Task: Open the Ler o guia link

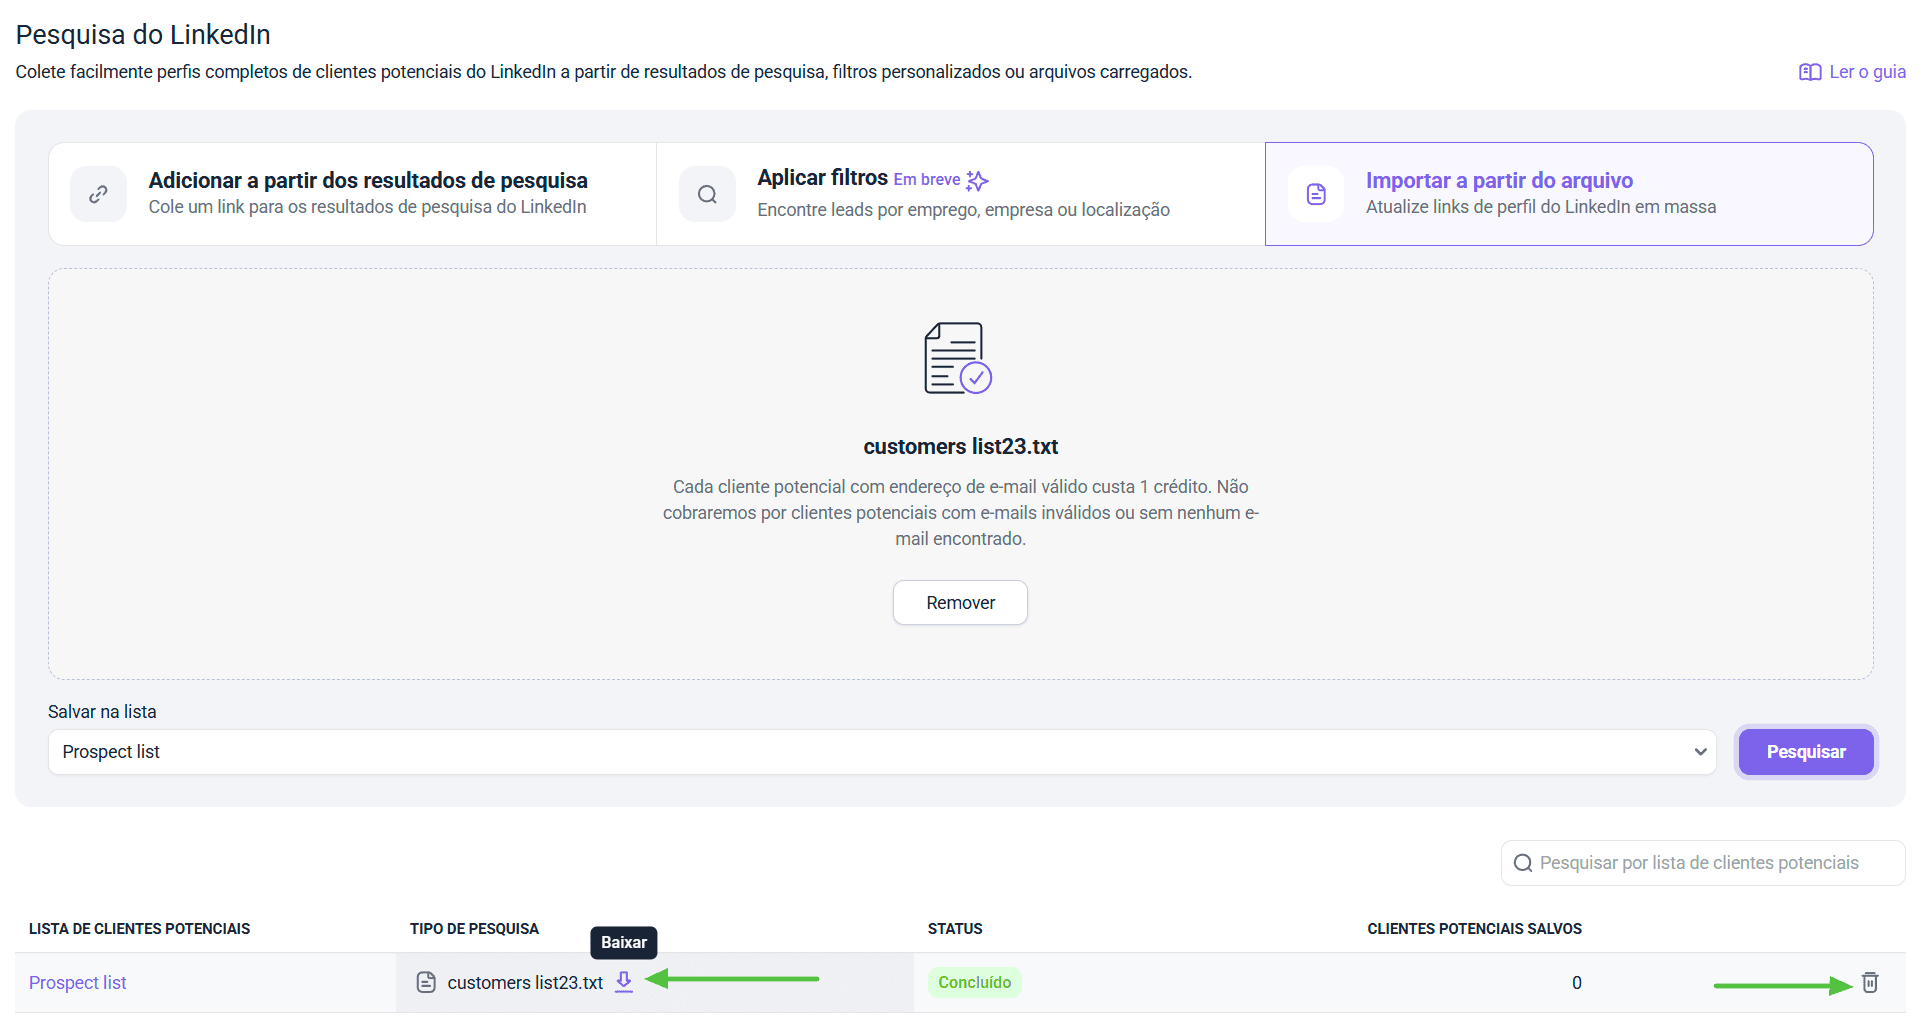Action: [x=1866, y=72]
